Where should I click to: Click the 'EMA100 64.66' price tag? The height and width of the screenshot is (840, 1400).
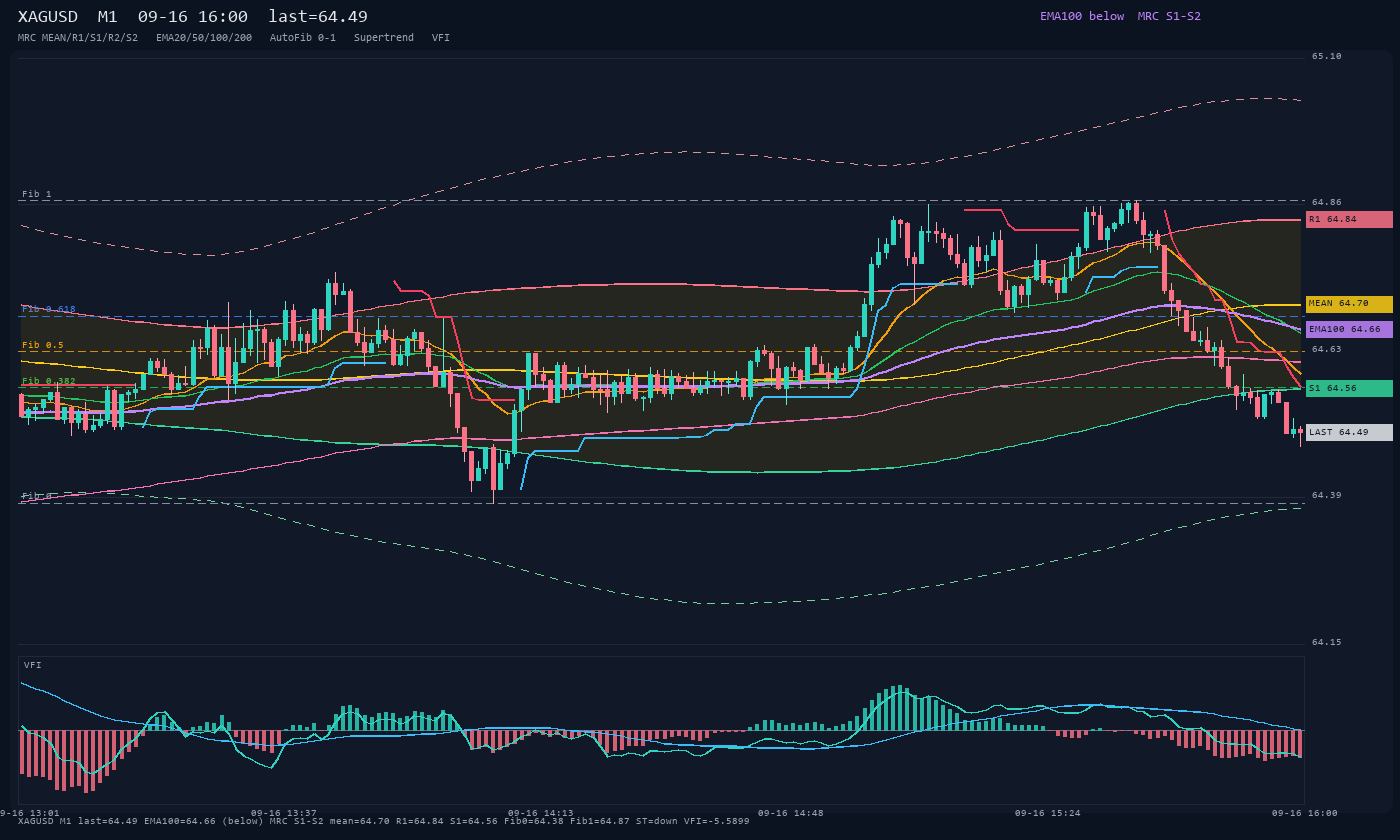(x=1349, y=329)
